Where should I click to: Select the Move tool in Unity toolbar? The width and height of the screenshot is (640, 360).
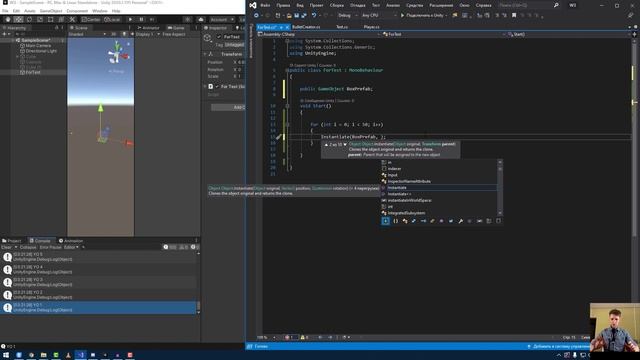(x=18, y=19)
